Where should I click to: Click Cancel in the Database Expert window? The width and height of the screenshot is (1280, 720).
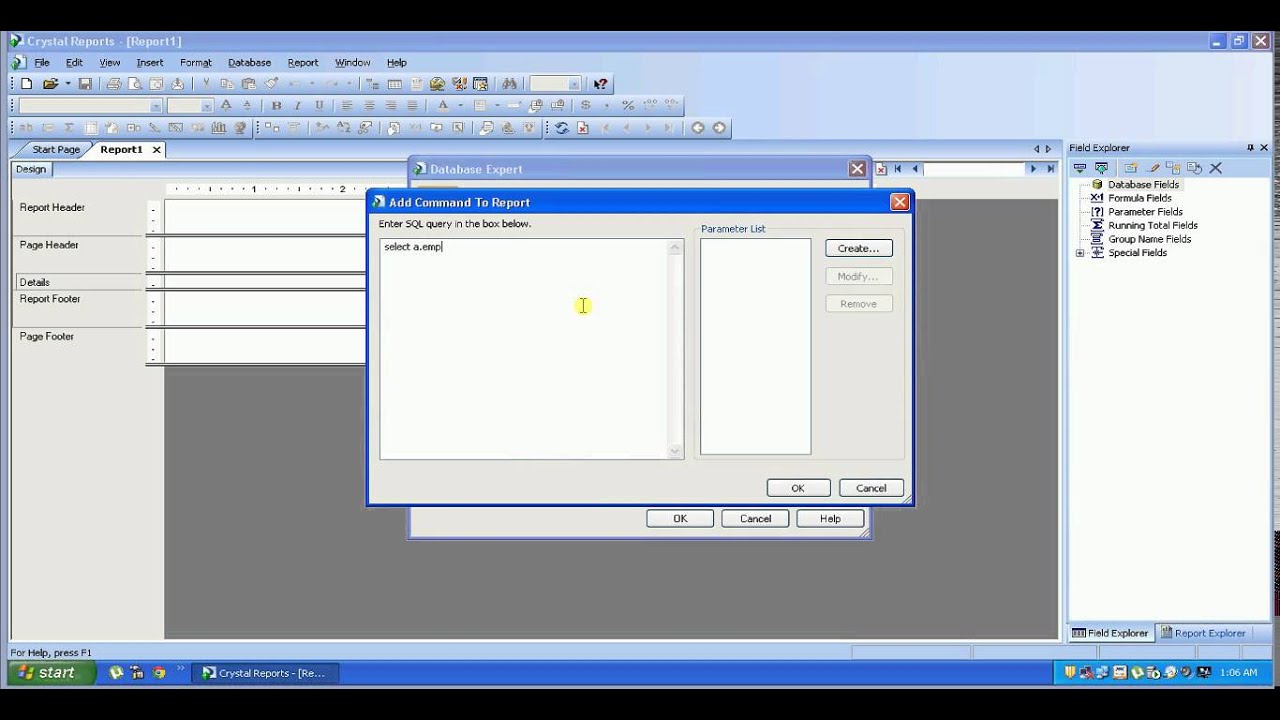(755, 518)
